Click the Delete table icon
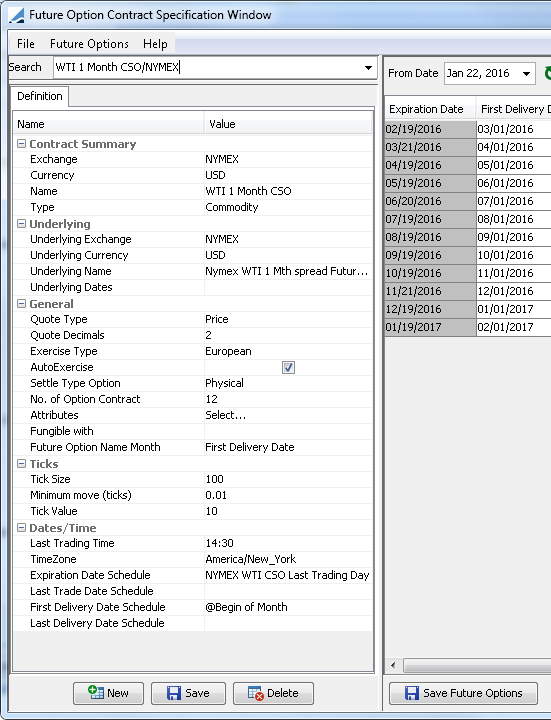 click(255, 693)
